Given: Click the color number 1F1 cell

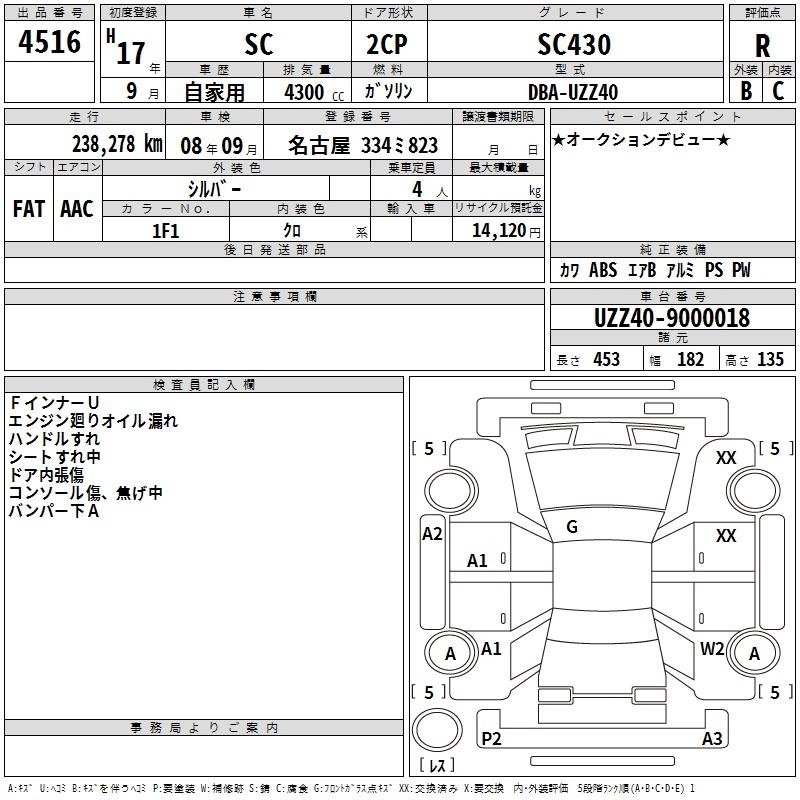Looking at the screenshot, I should 165,230.
